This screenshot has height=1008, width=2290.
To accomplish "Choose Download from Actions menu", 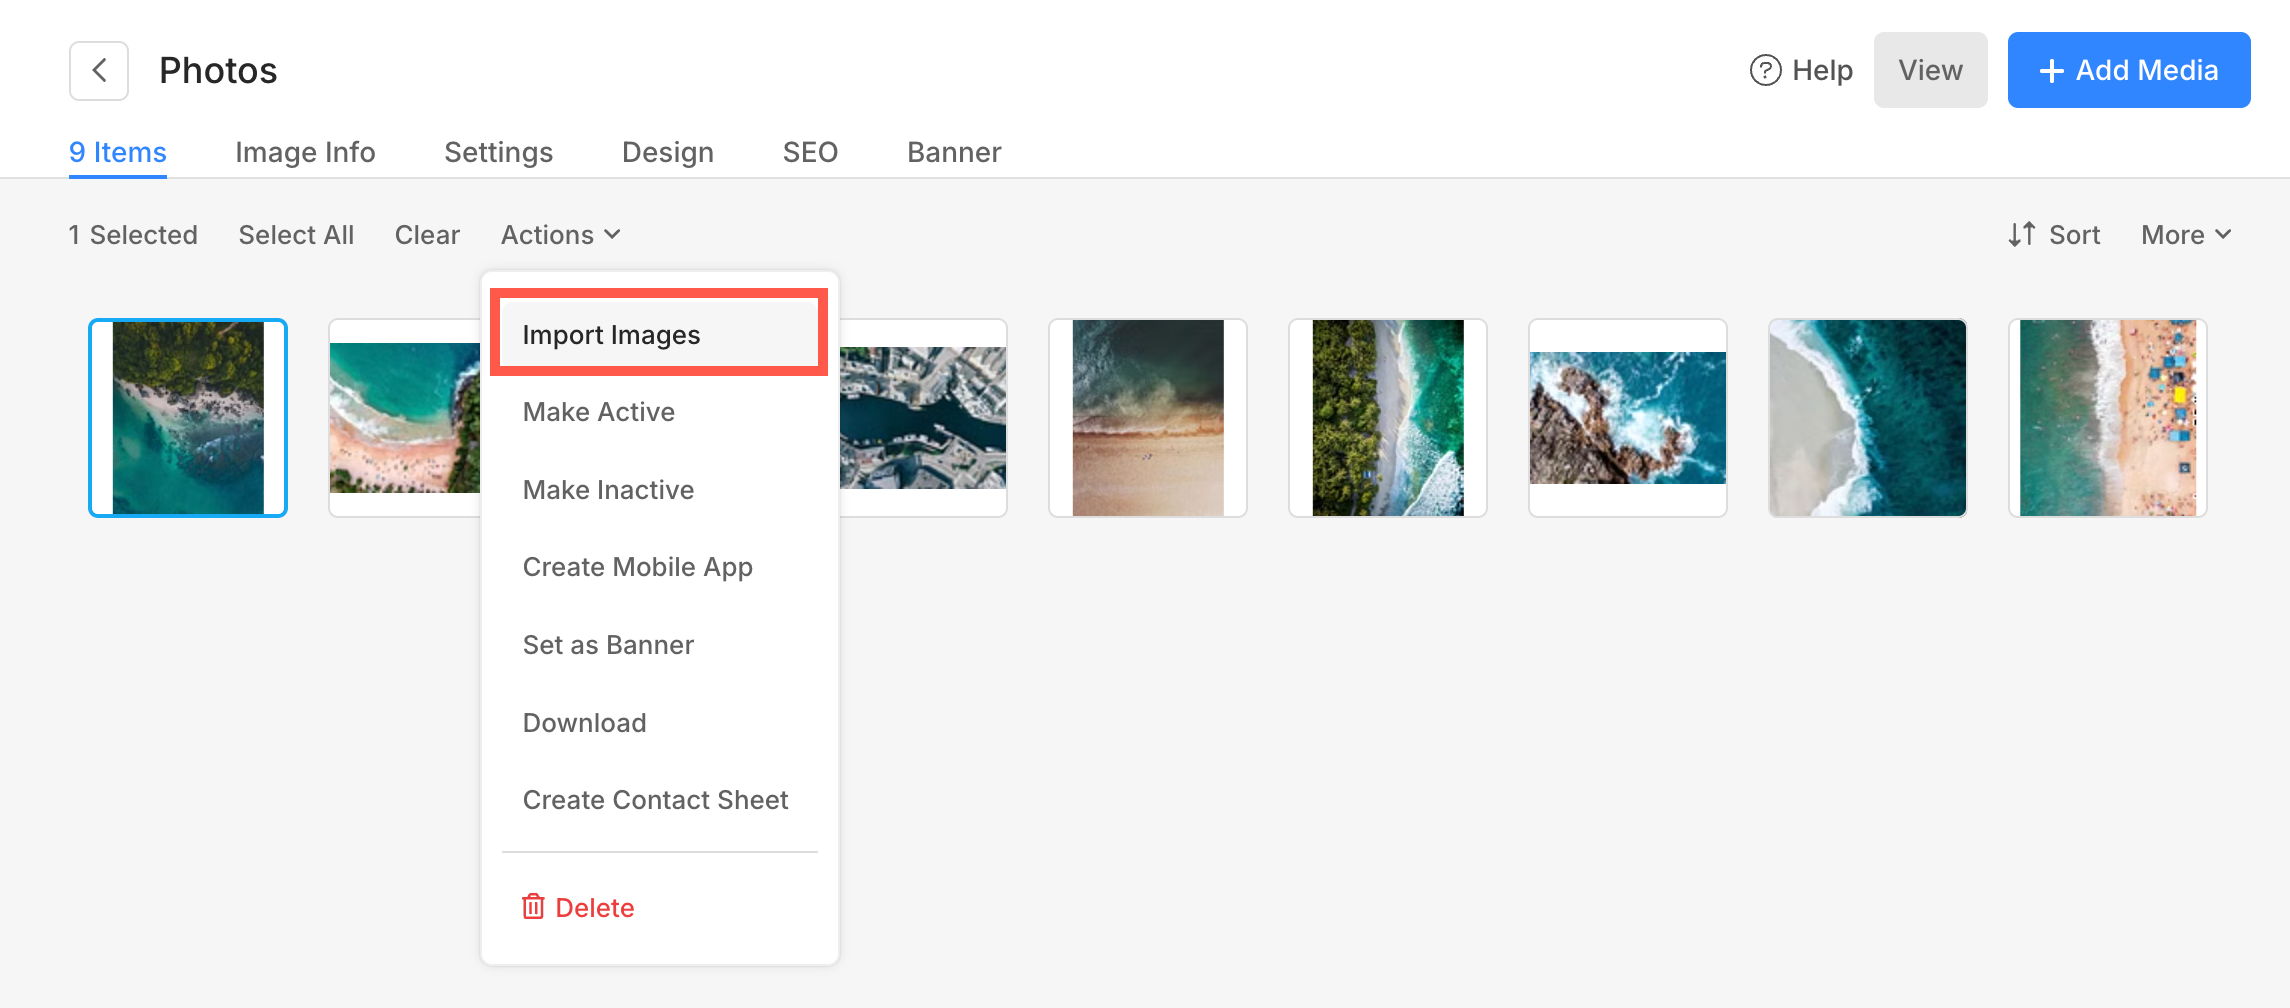I will [584, 723].
